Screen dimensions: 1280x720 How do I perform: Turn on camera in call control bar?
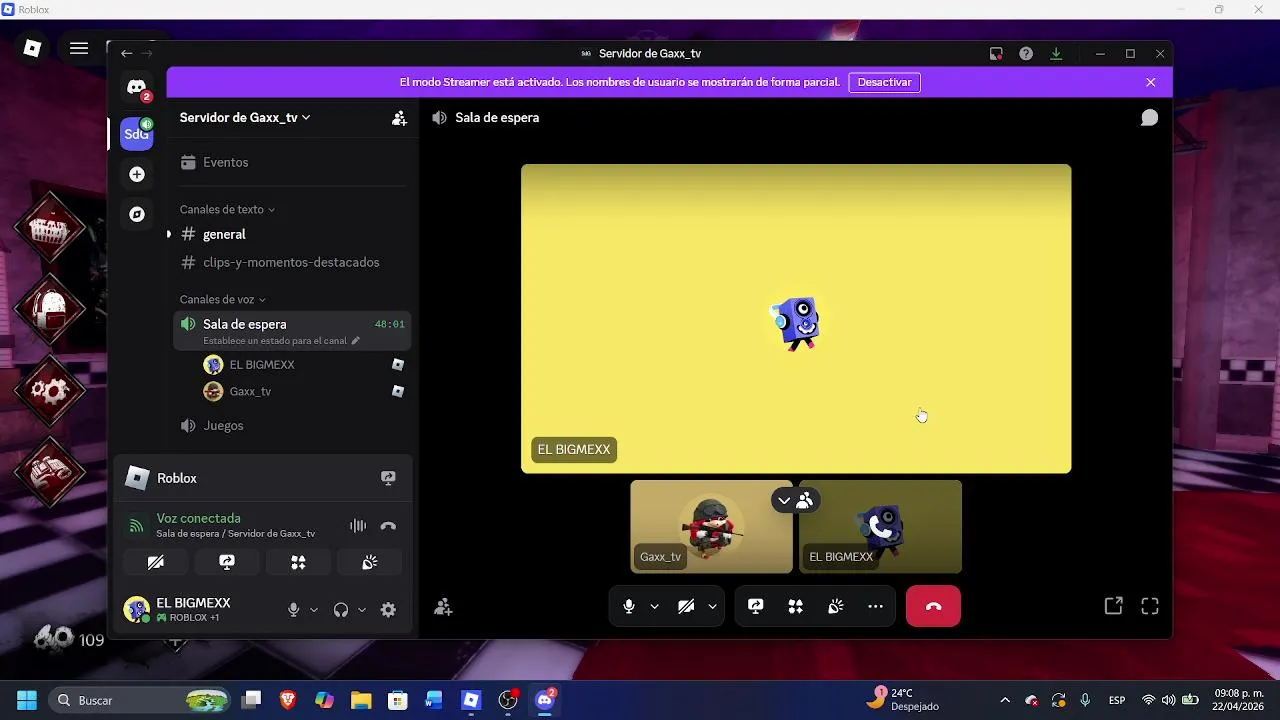coord(686,606)
